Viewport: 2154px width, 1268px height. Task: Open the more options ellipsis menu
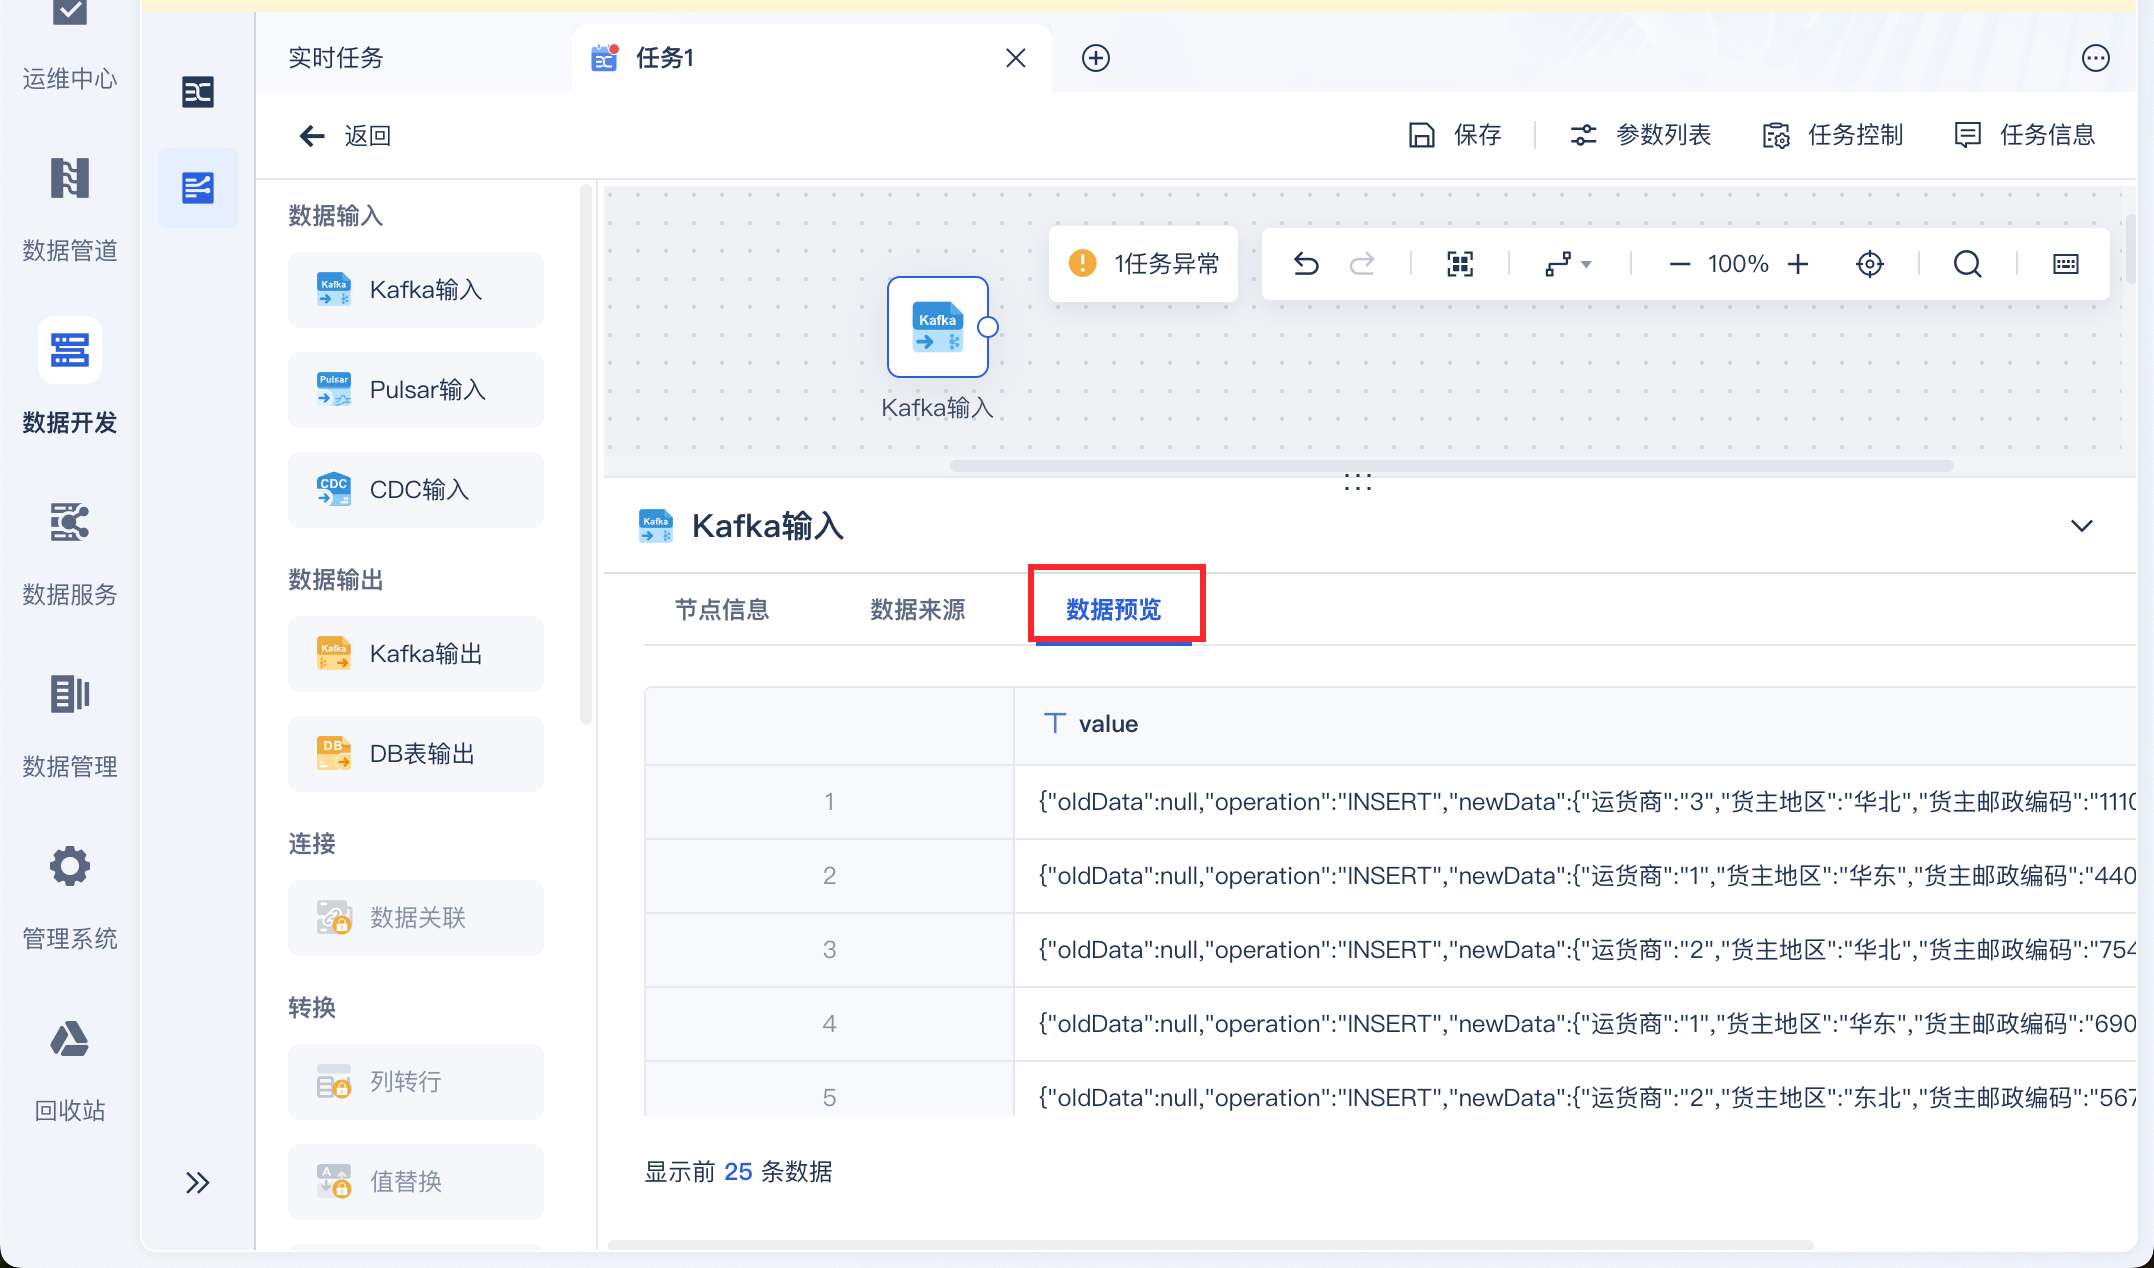[x=2095, y=58]
